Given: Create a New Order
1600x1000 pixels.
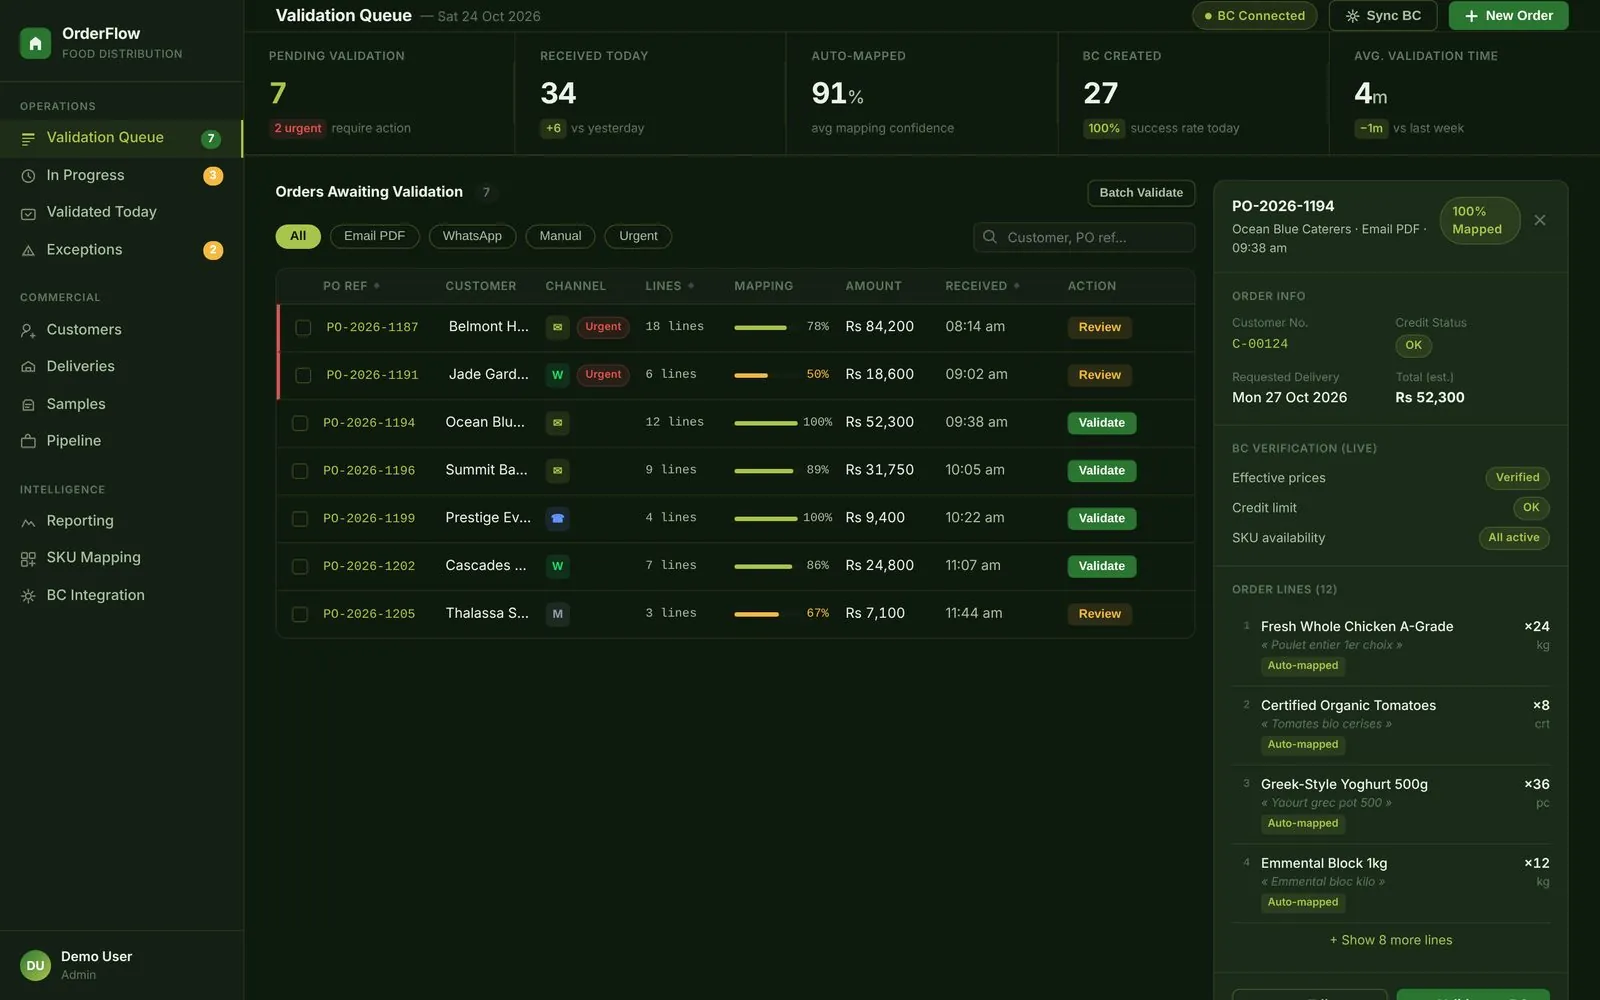Looking at the screenshot, I should tap(1508, 16).
